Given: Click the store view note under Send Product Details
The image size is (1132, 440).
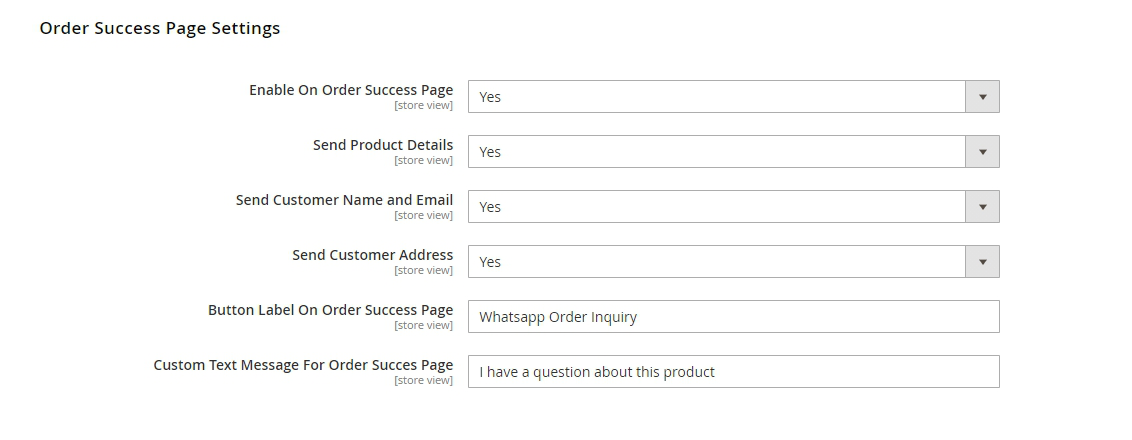Looking at the screenshot, I should pyautogui.click(x=423, y=161).
